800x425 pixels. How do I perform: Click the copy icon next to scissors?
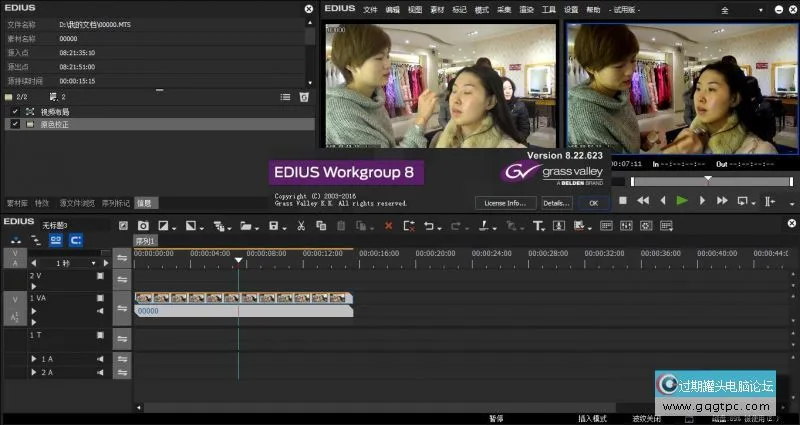pos(321,226)
